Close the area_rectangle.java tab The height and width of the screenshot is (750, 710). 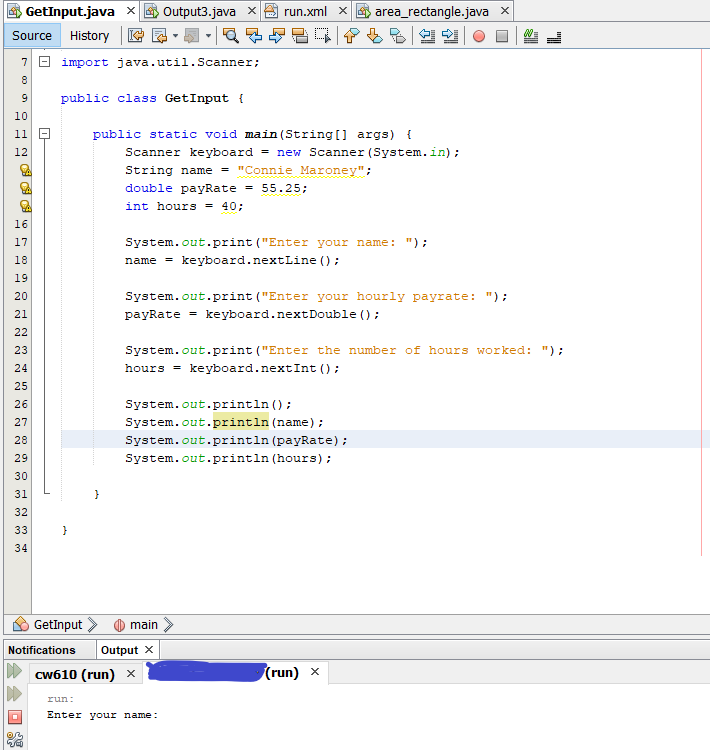(505, 11)
